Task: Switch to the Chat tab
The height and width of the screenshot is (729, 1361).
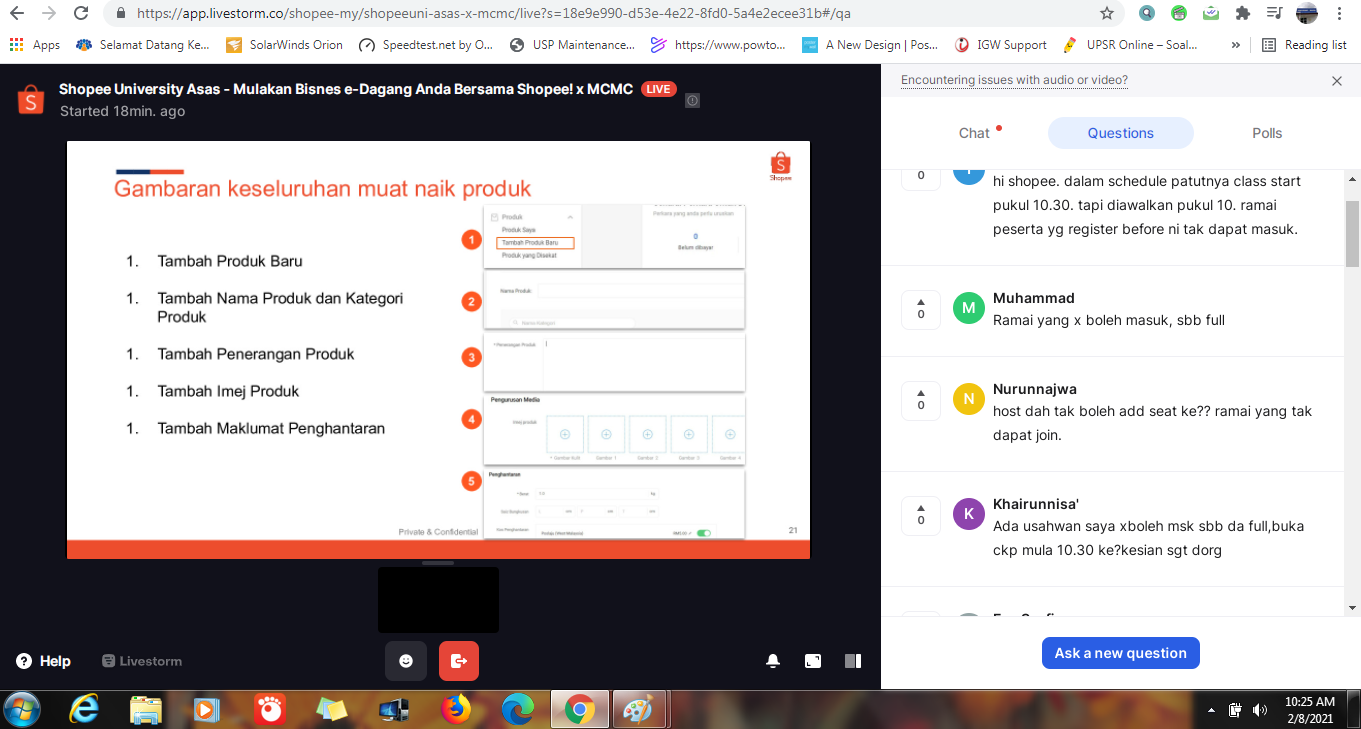Action: point(974,133)
